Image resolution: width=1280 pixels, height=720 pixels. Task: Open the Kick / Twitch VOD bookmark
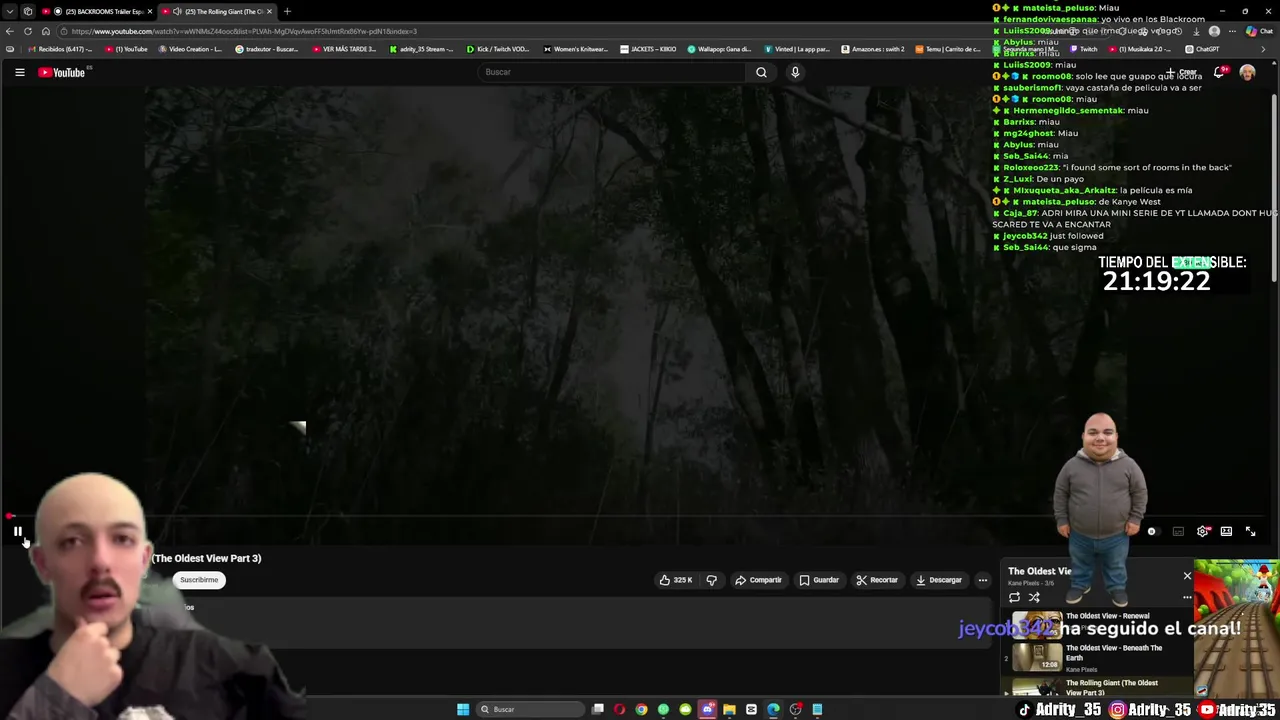coord(498,49)
